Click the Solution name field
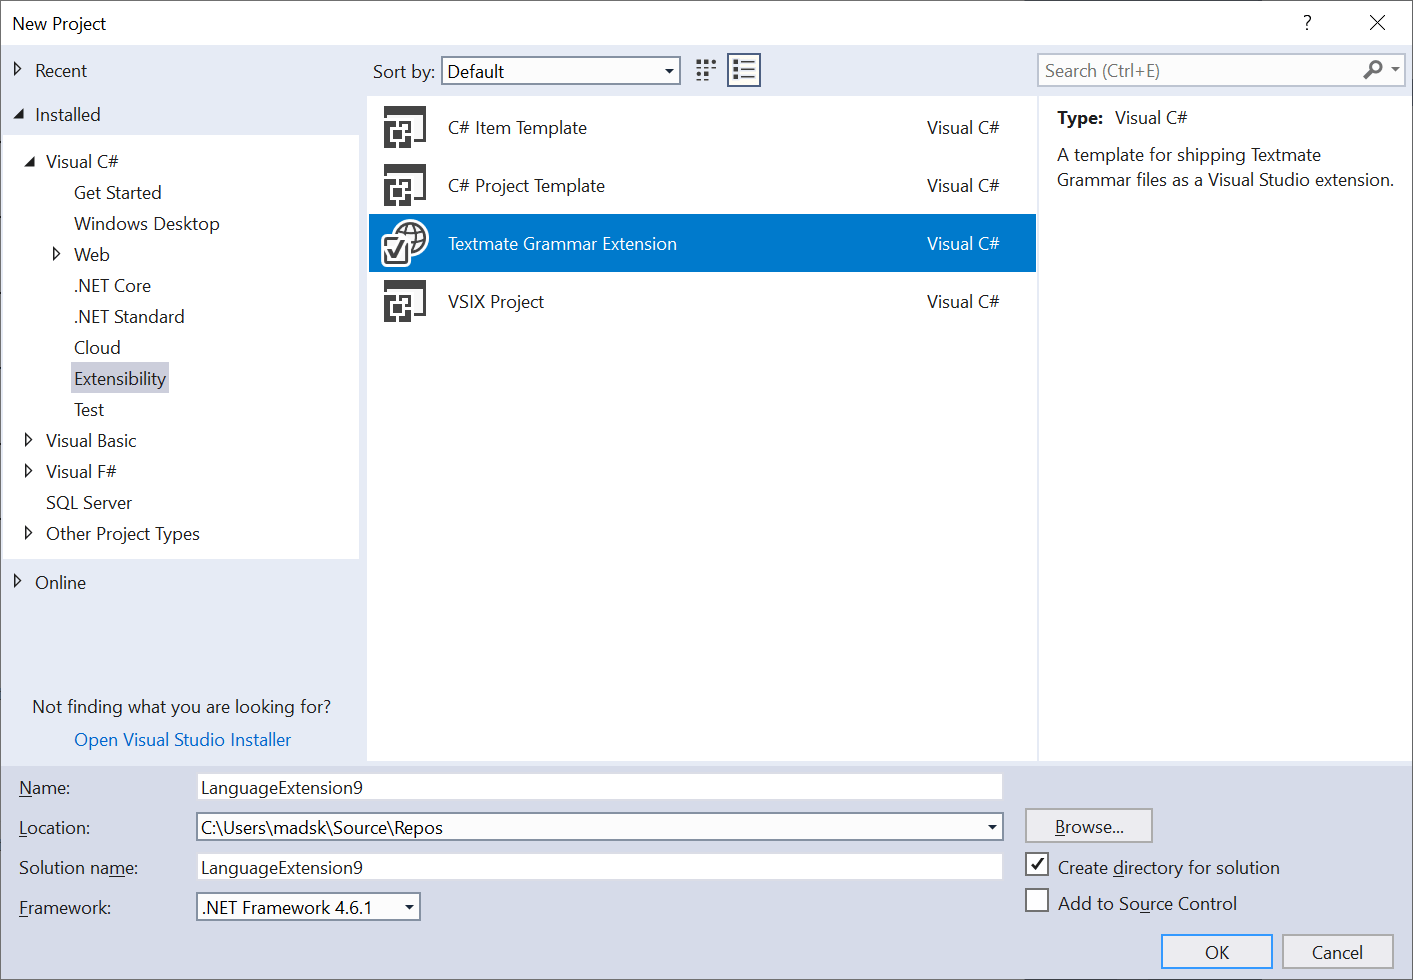This screenshot has width=1413, height=980. click(599, 867)
